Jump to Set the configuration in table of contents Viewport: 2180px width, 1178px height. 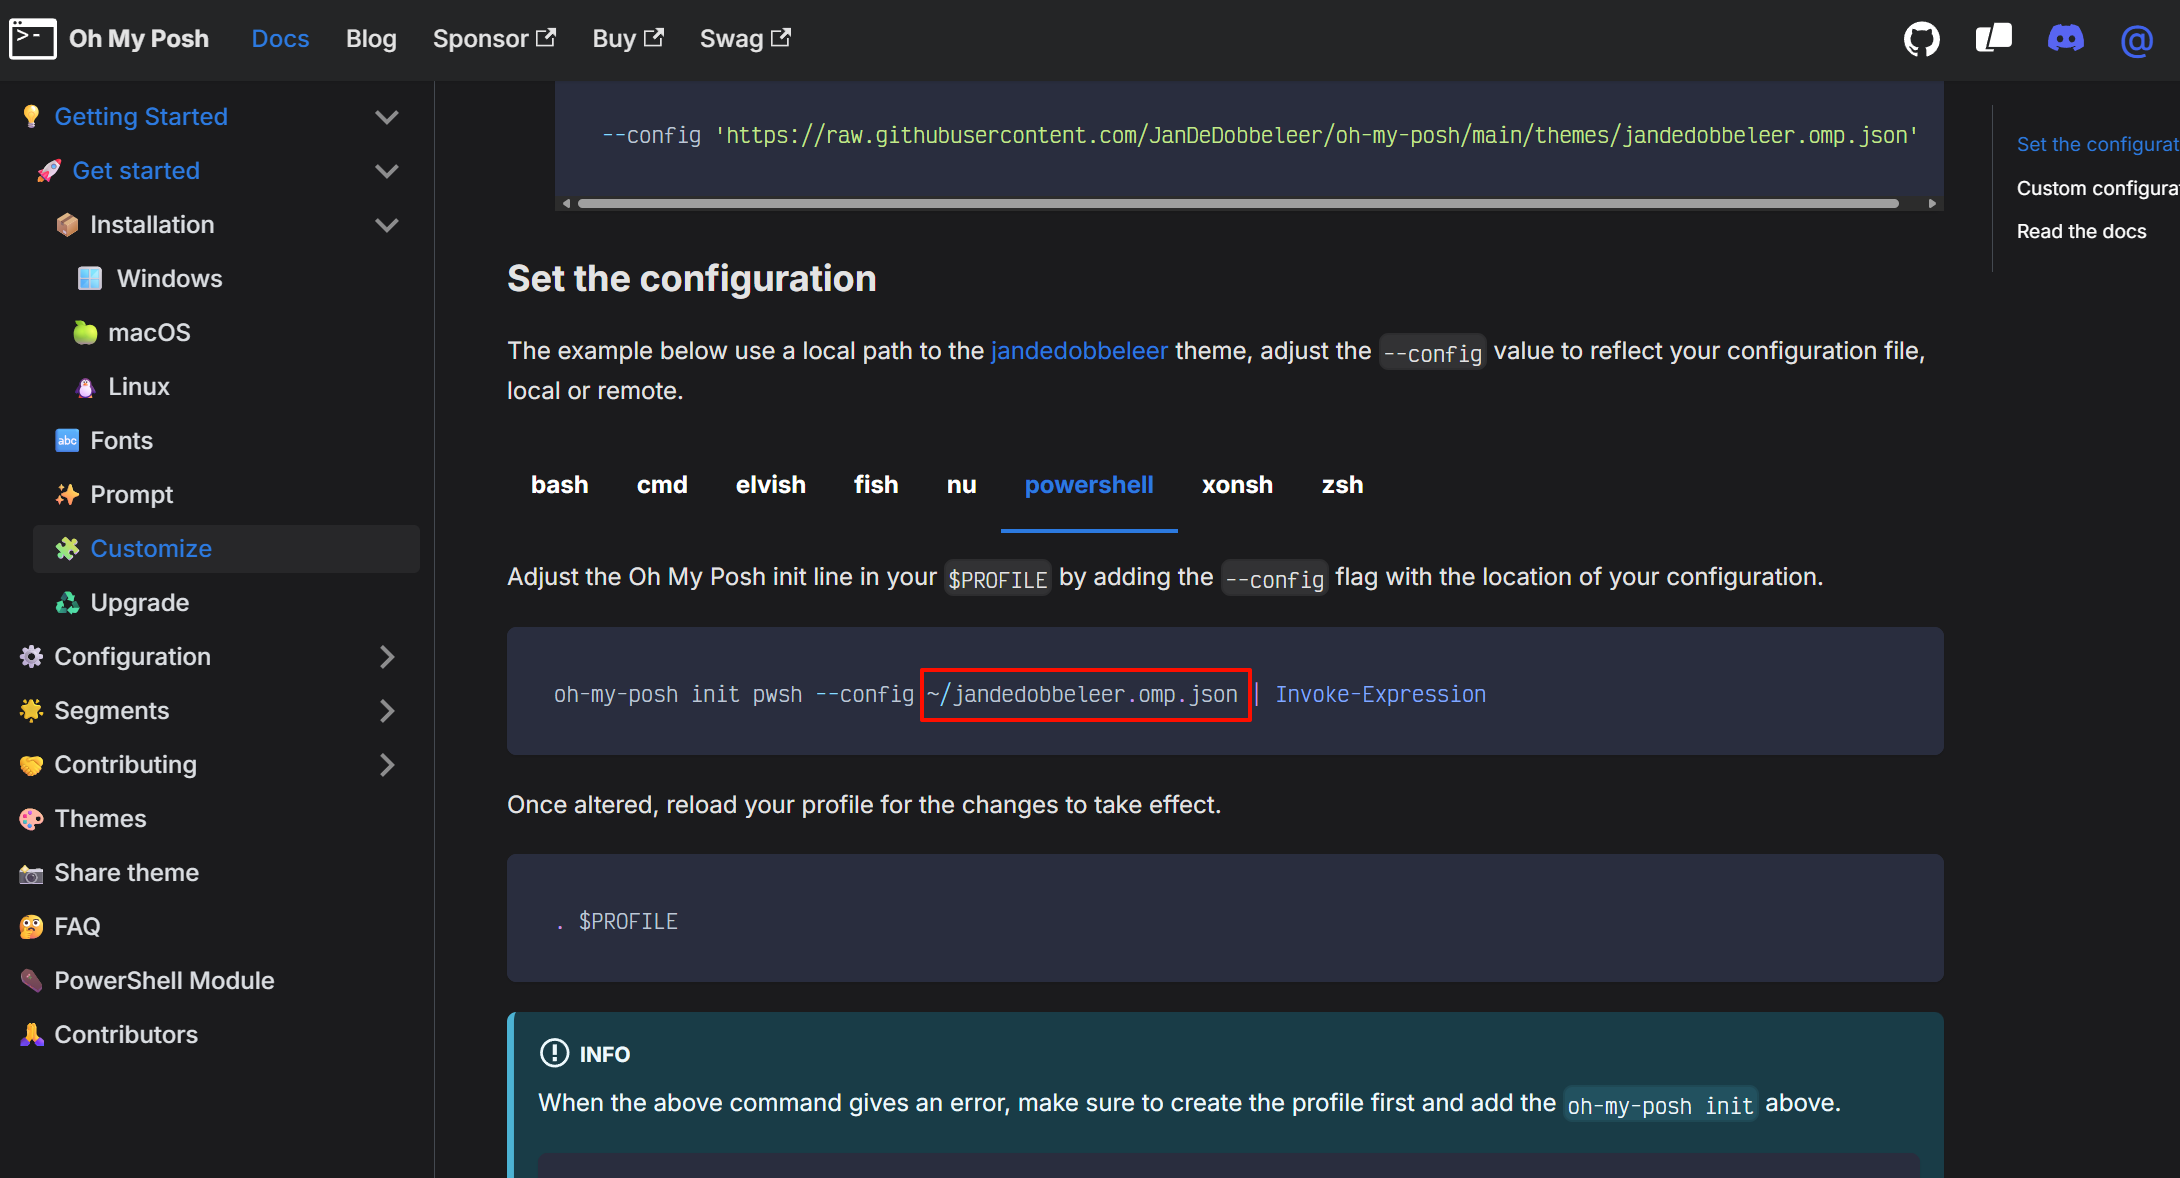(2098, 144)
